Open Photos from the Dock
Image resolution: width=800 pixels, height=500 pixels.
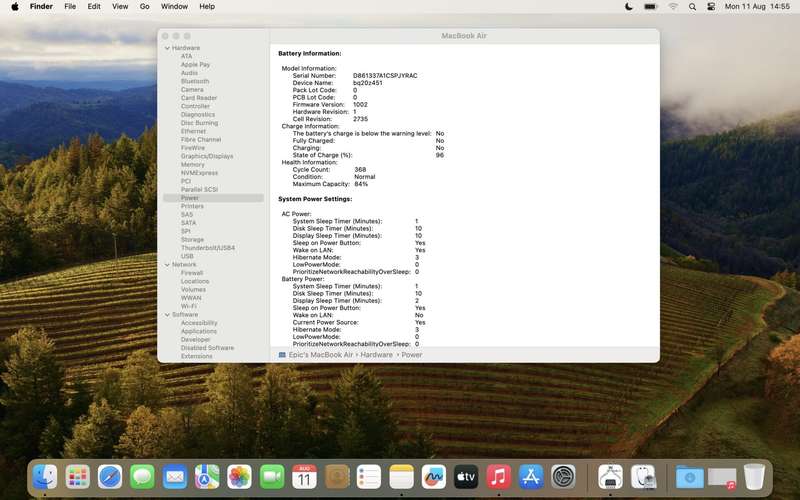coord(239,477)
